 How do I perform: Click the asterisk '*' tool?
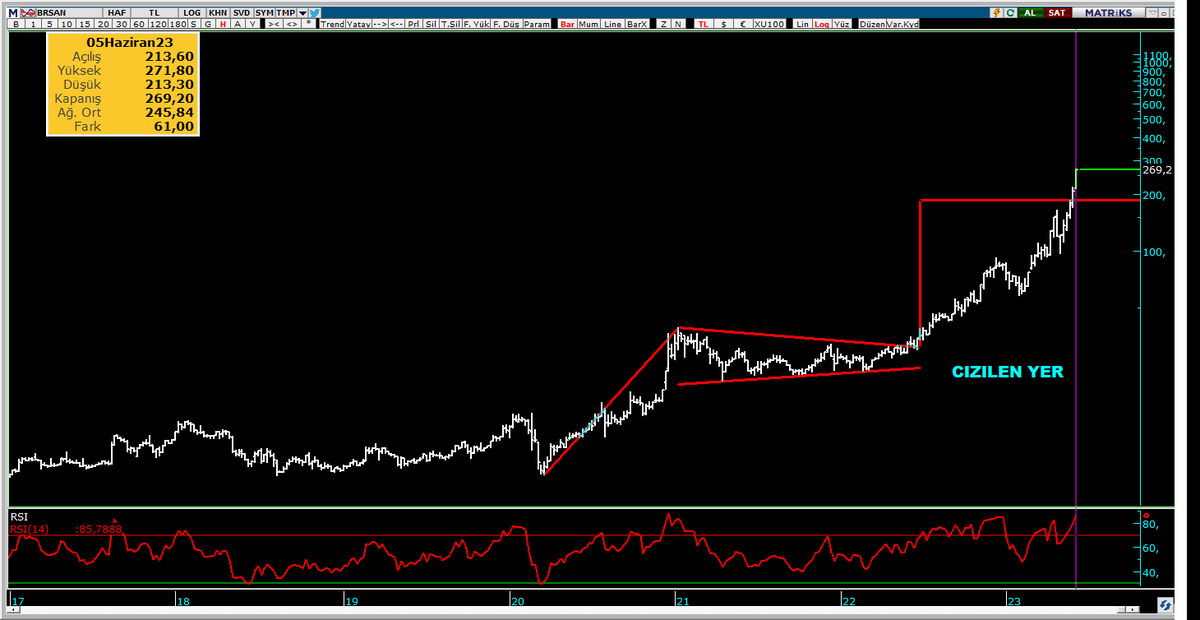(x=308, y=24)
